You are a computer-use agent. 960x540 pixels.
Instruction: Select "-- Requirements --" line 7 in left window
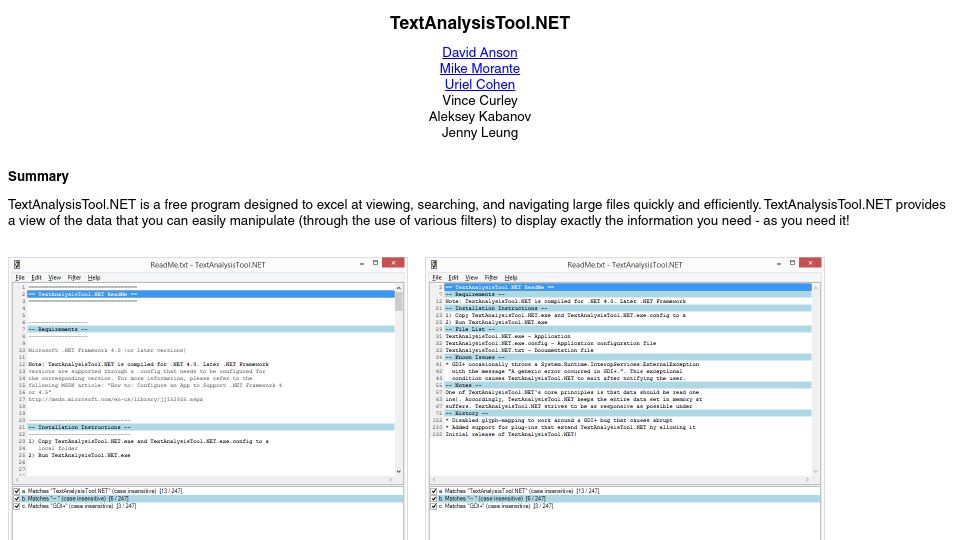click(211, 329)
